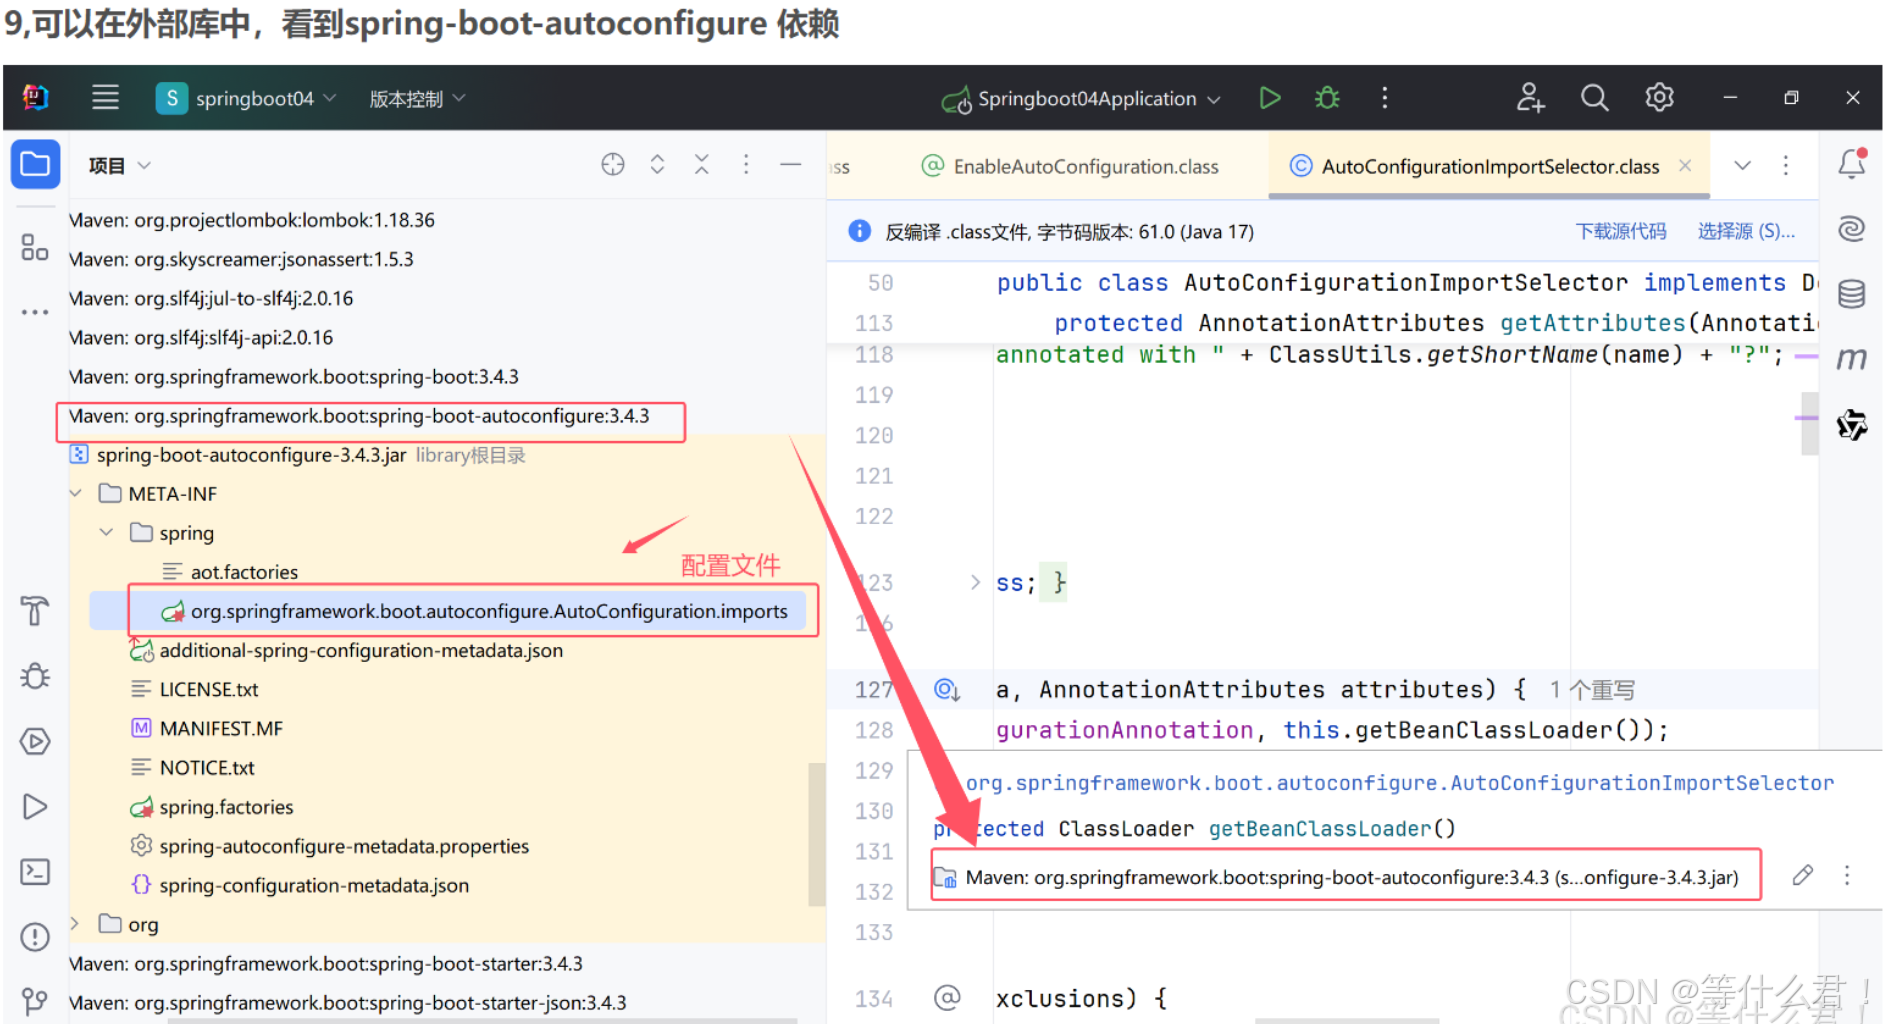Switch to EnableAutoConfiguration.class tab

click(x=1070, y=166)
